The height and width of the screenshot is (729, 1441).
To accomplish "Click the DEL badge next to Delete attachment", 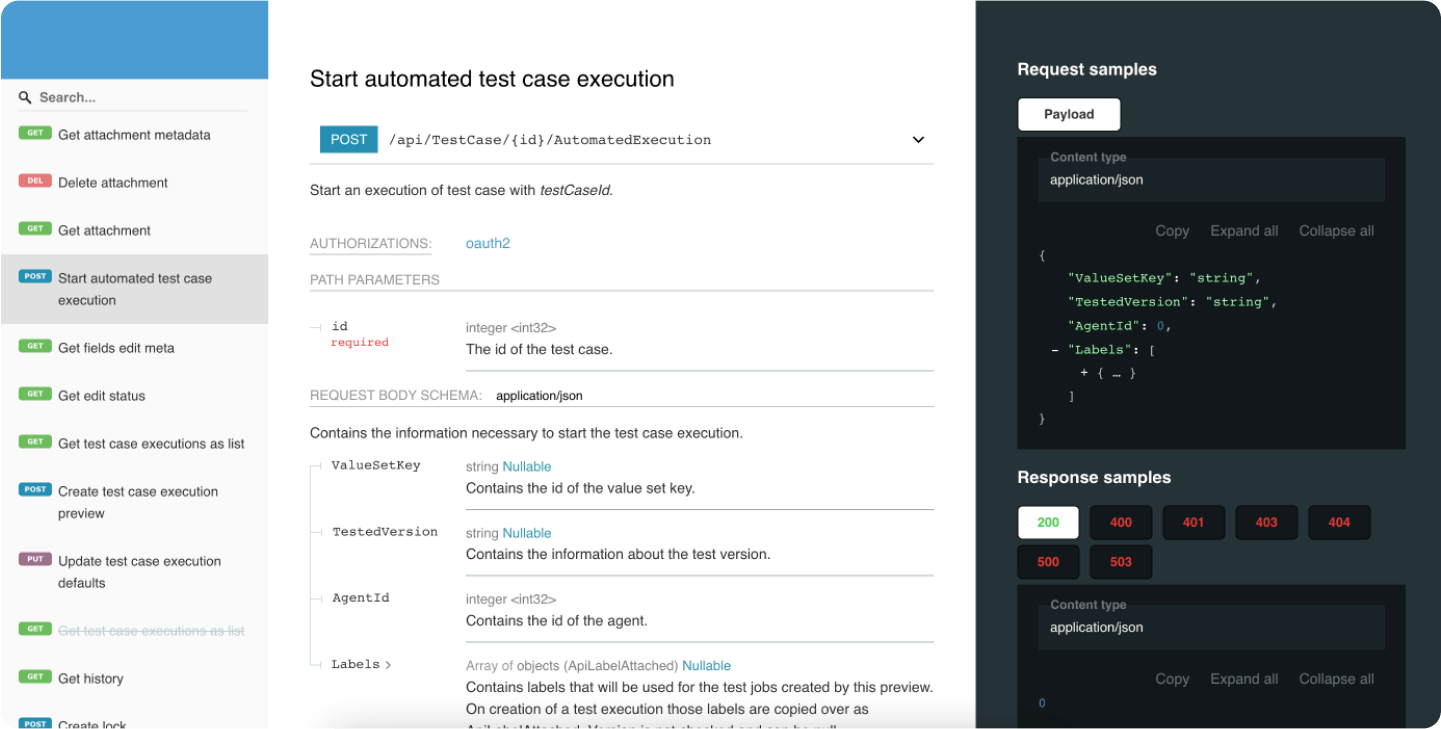I will pos(34,182).
